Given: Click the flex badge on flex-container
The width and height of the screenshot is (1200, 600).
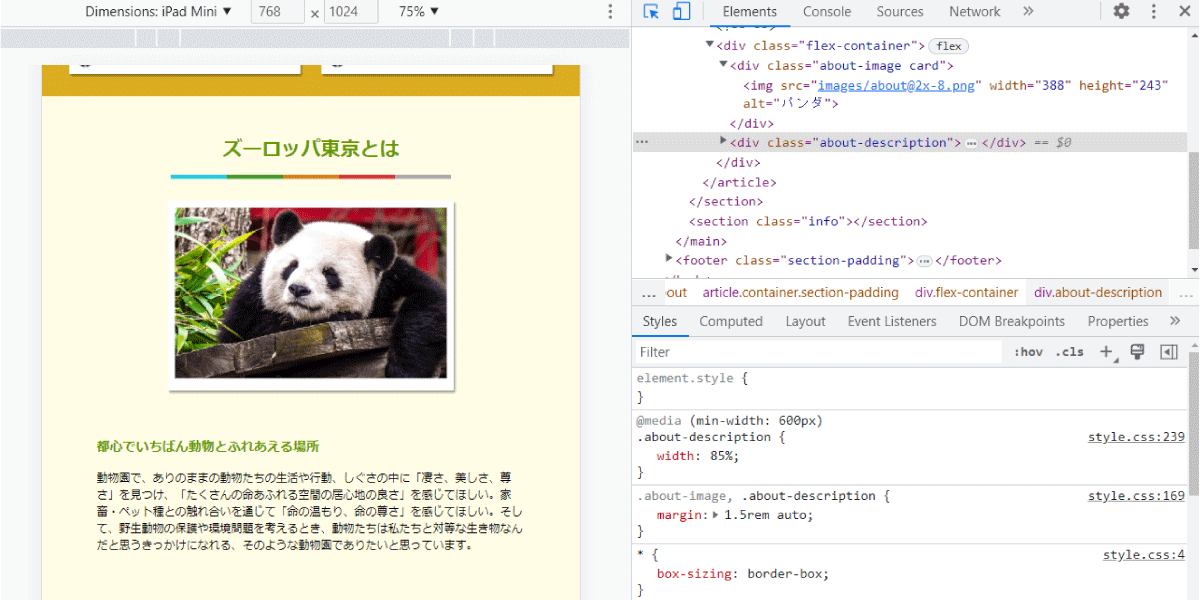Looking at the screenshot, I should tap(949, 46).
